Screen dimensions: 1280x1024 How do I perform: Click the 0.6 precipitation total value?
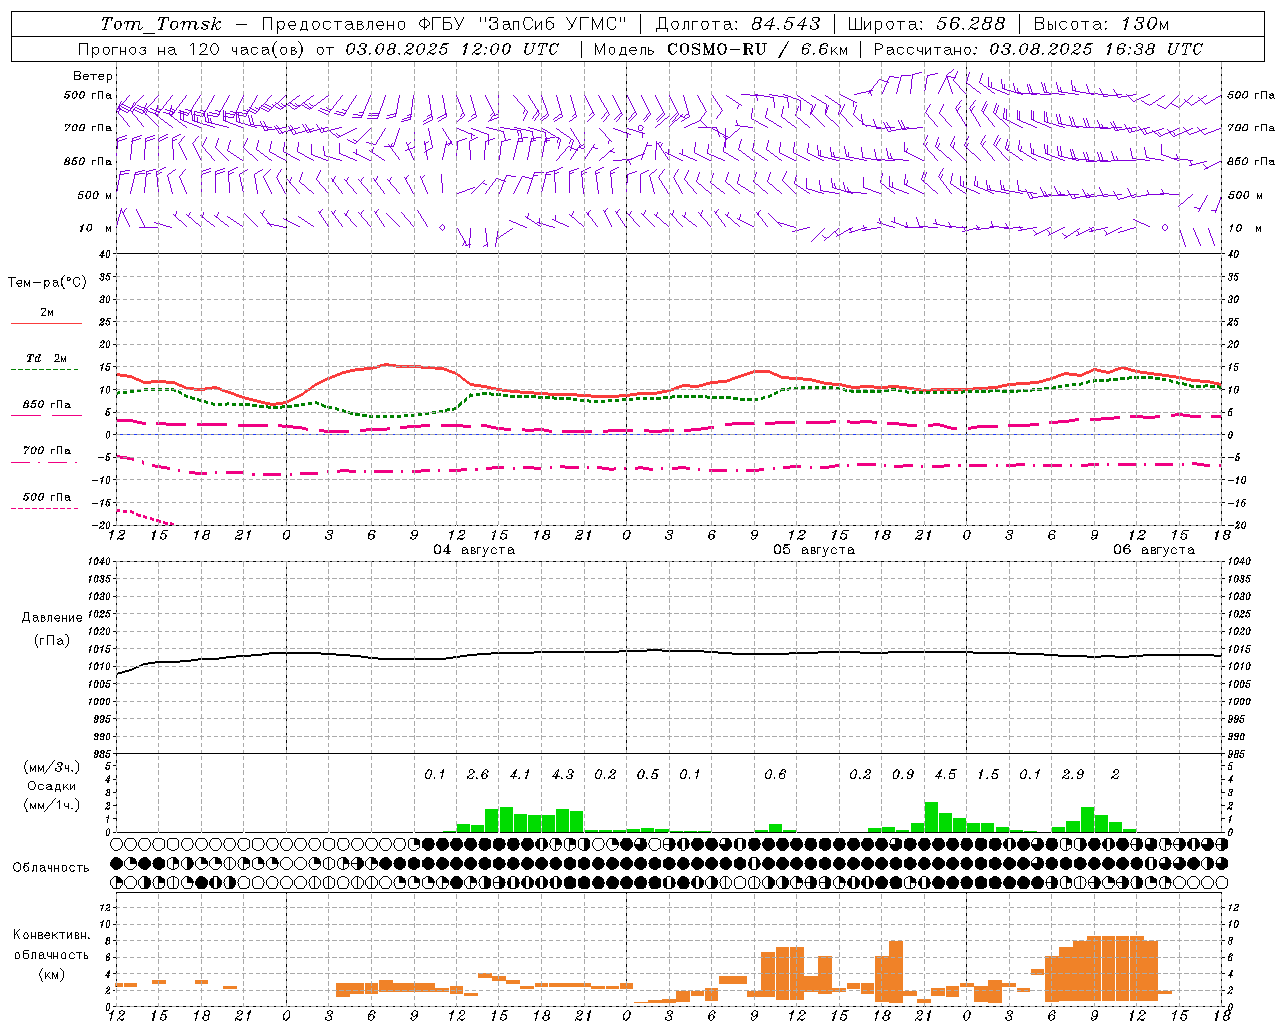click(x=775, y=775)
